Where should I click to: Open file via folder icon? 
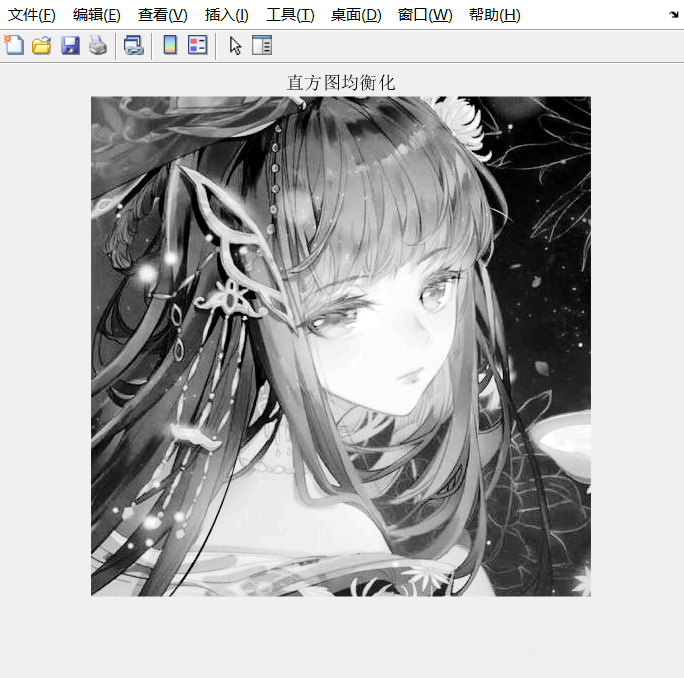tap(41, 45)
